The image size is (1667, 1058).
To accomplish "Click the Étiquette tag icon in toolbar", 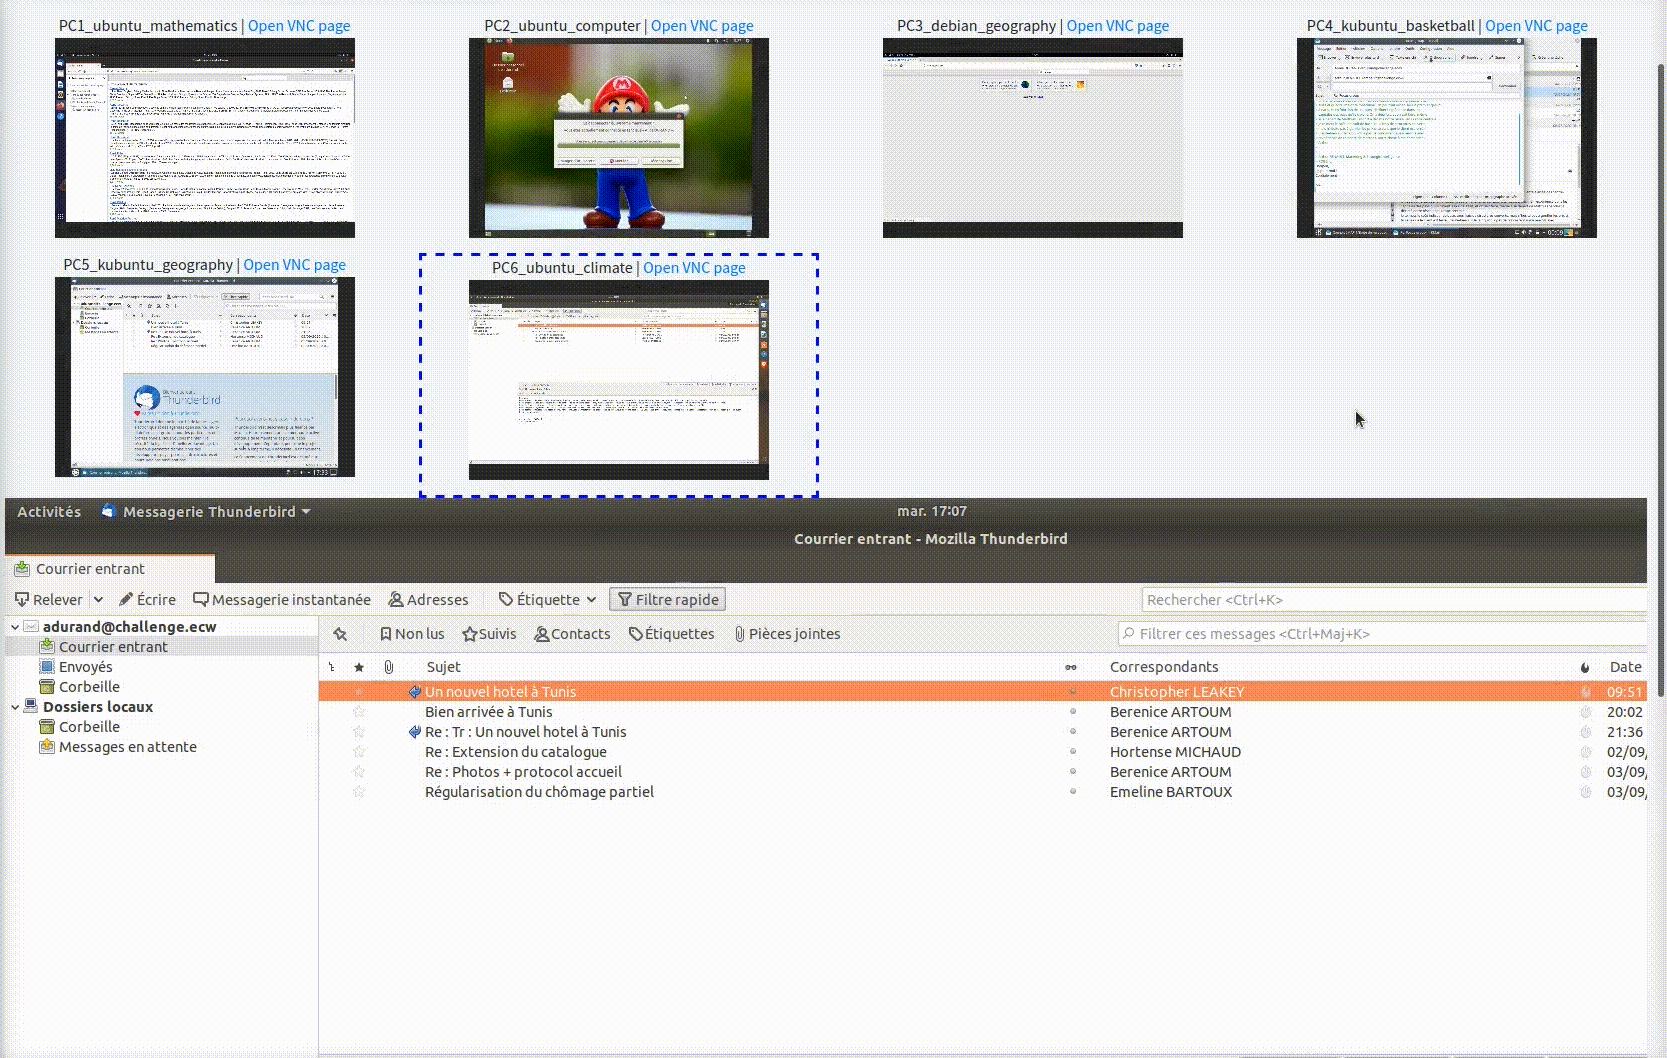I will [506, 600].
